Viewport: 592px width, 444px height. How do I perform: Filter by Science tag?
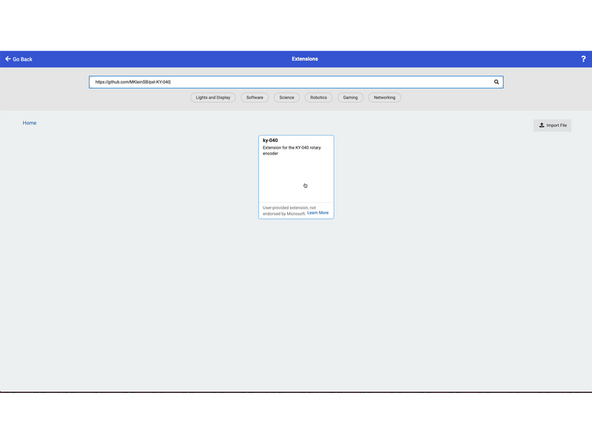pos(287,97)
